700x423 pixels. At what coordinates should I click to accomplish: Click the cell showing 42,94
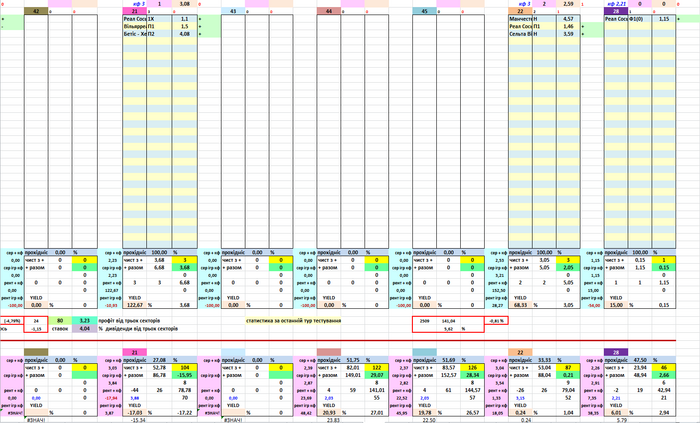pos(664,390)
